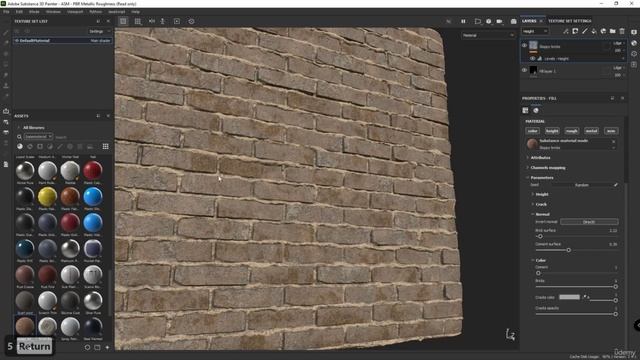Add an effect using the wand icon
Viewport: 640px width, 360px height.
click(x=566, y=31)
